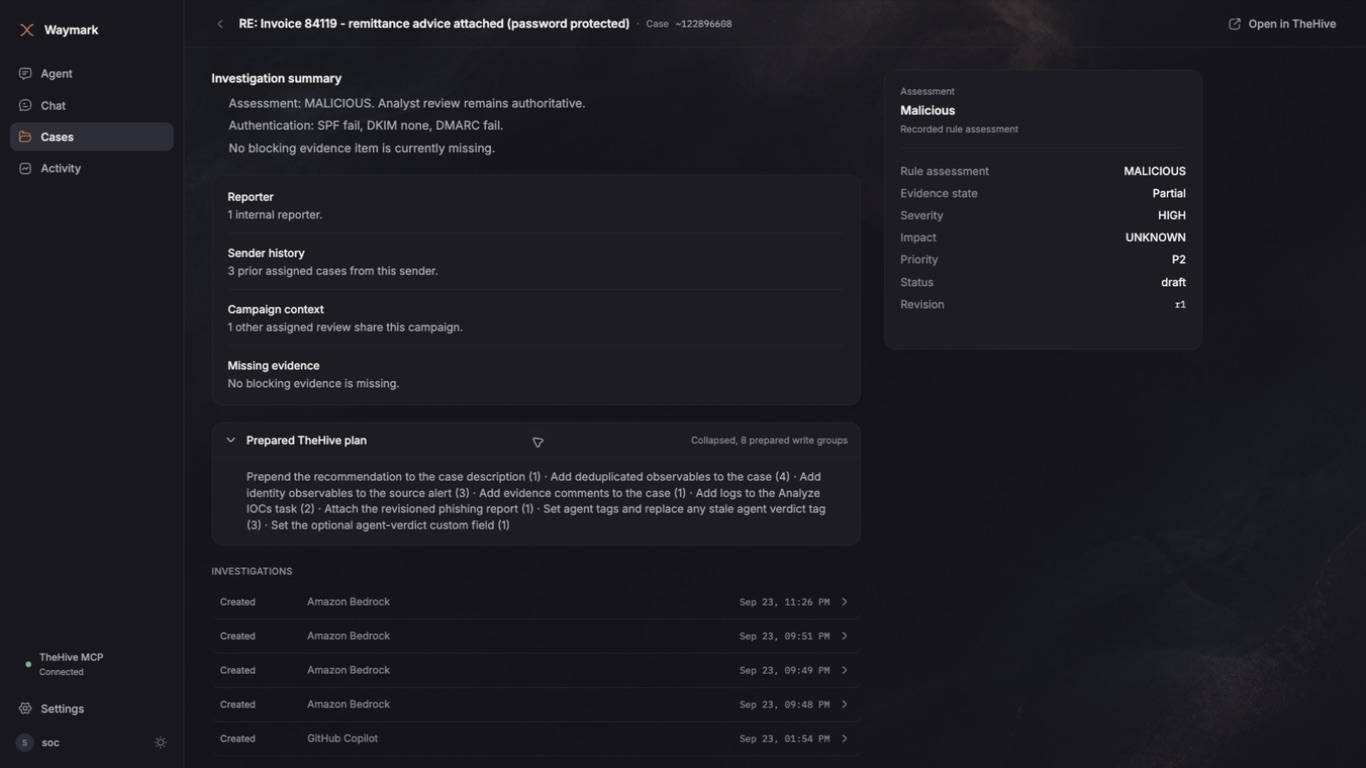
Task: Open the 09:49 PM Amazon Bedrock investigation
Action: pos(536,670)
